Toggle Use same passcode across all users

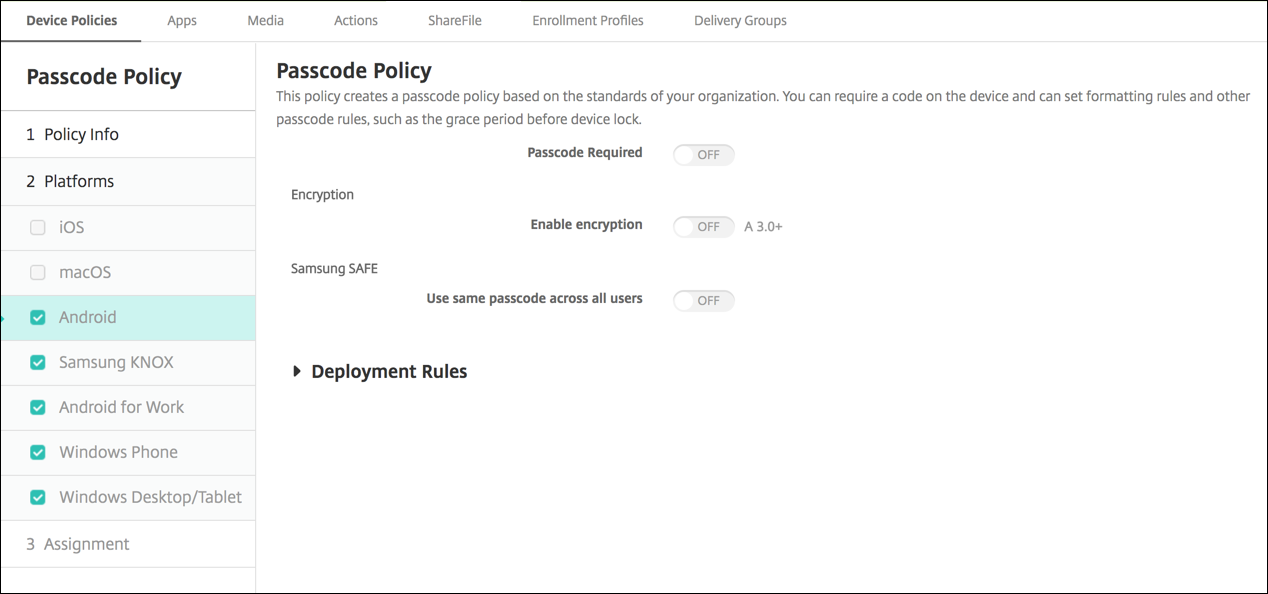(x=703, y=301)
